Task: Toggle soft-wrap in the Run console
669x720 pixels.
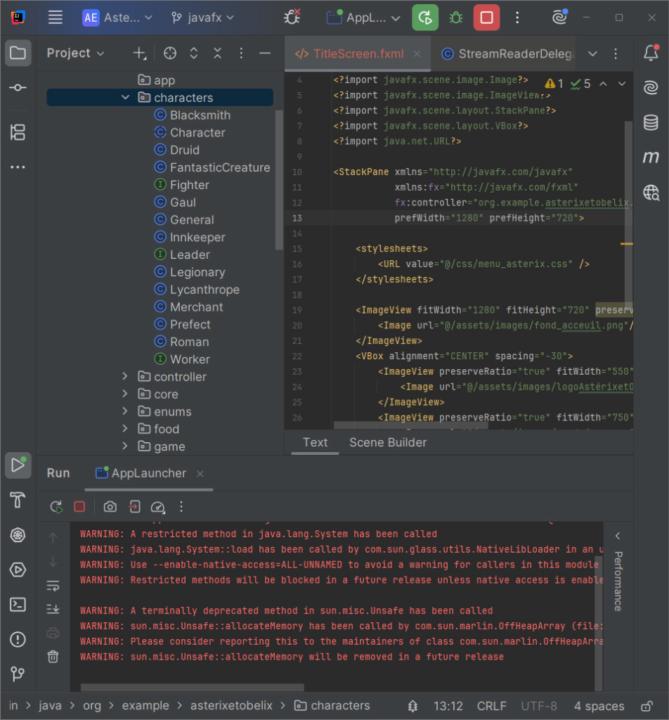Action: (53, 585)
